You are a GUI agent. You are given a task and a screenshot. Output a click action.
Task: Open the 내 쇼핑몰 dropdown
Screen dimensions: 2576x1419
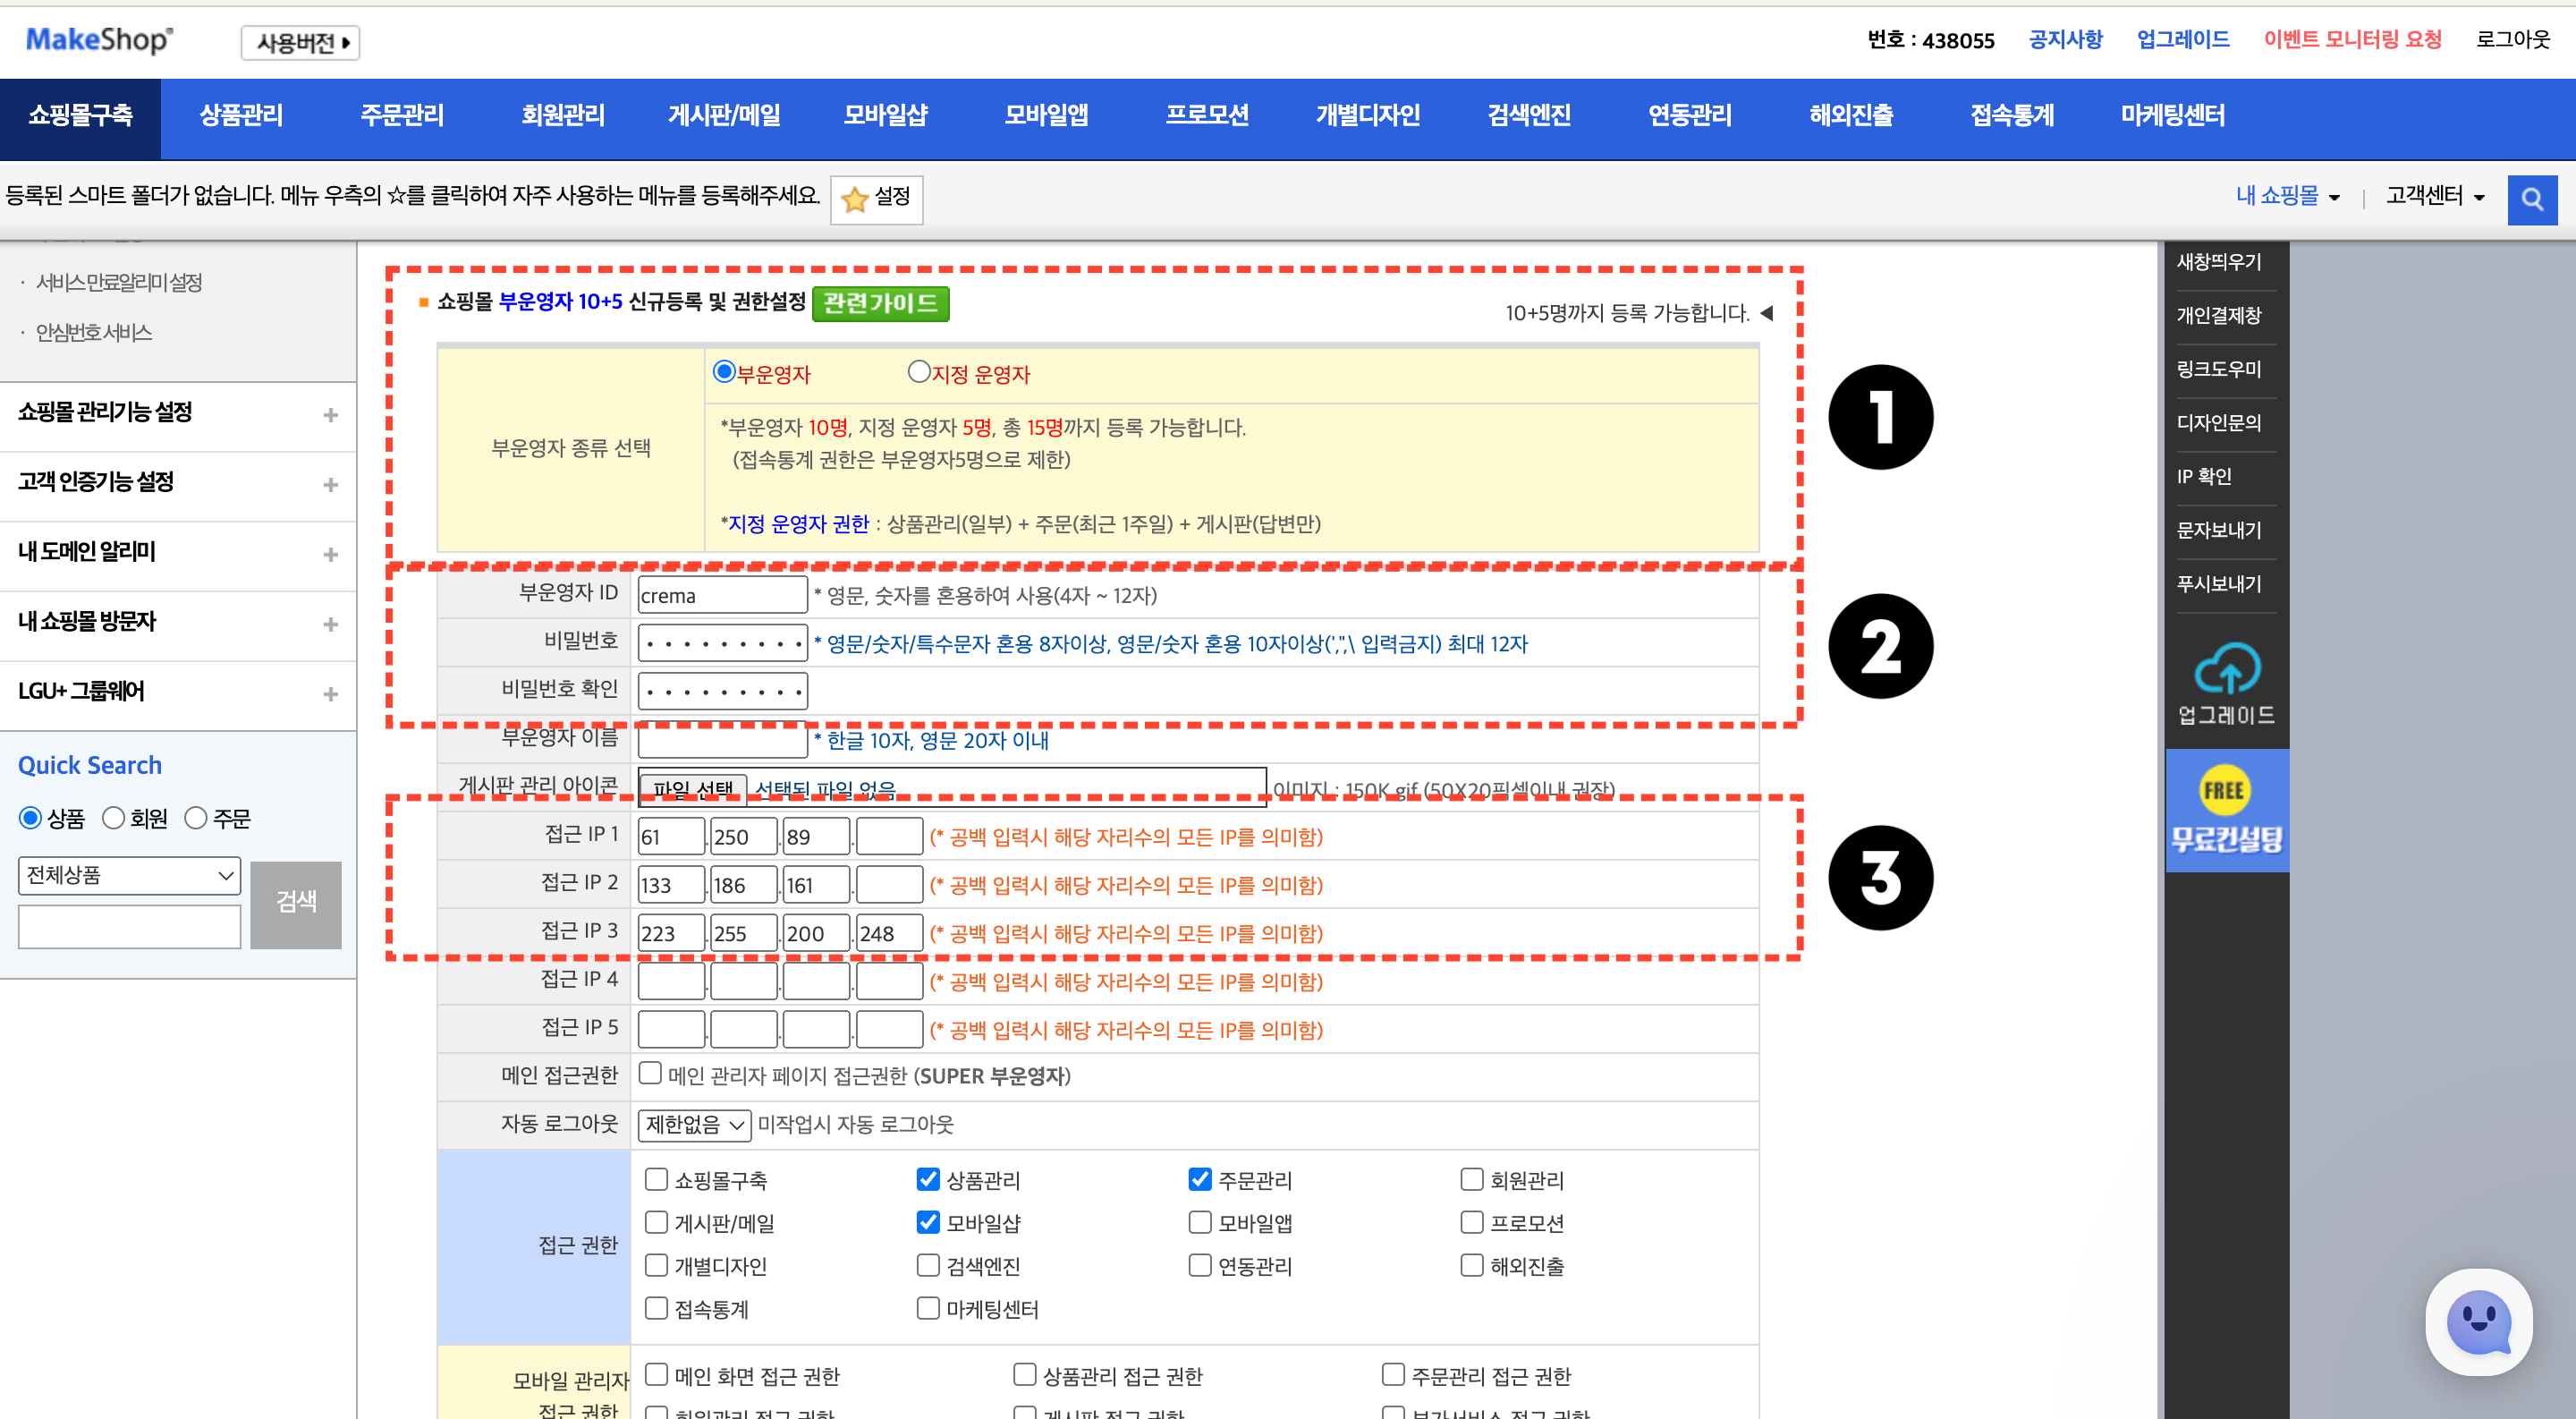(2285, 196)
